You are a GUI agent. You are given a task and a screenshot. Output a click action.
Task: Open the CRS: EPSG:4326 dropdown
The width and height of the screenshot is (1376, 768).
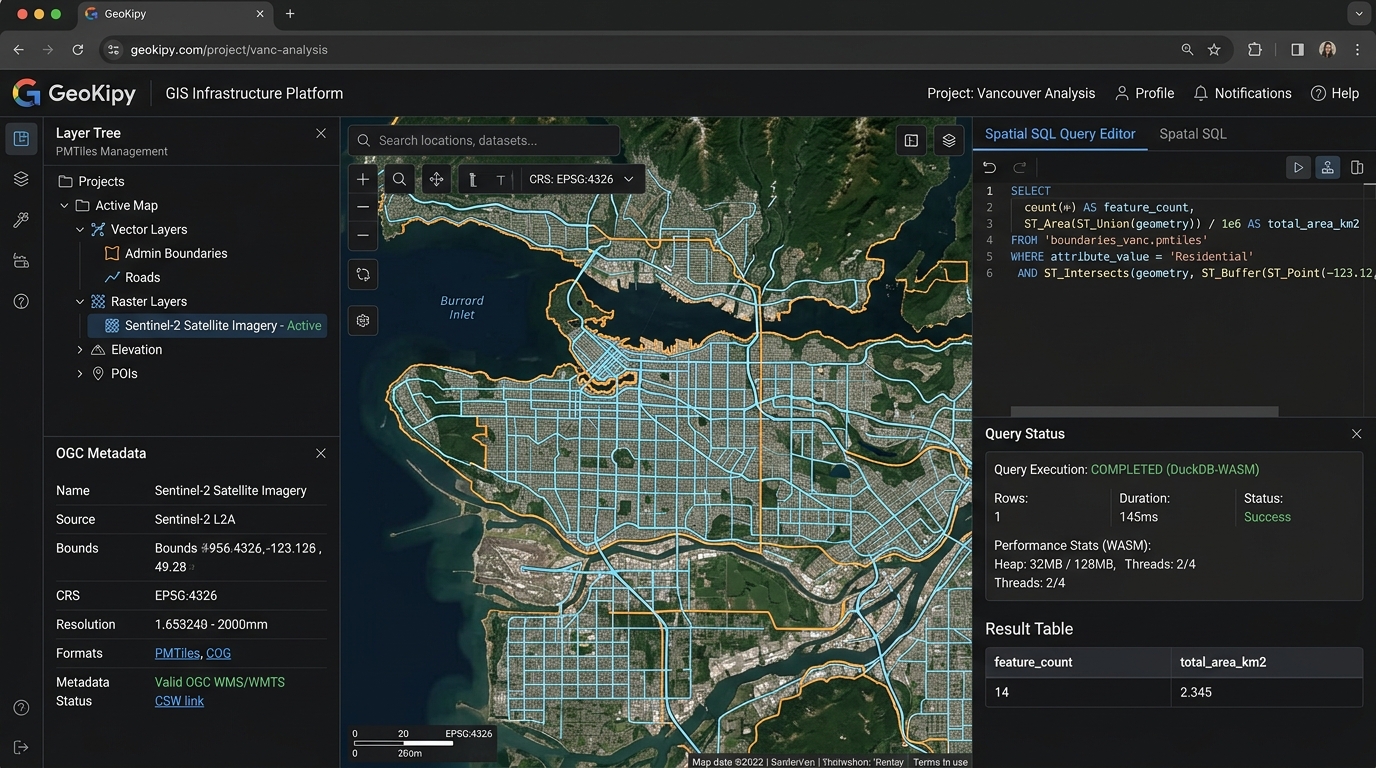tap(581, 179)
